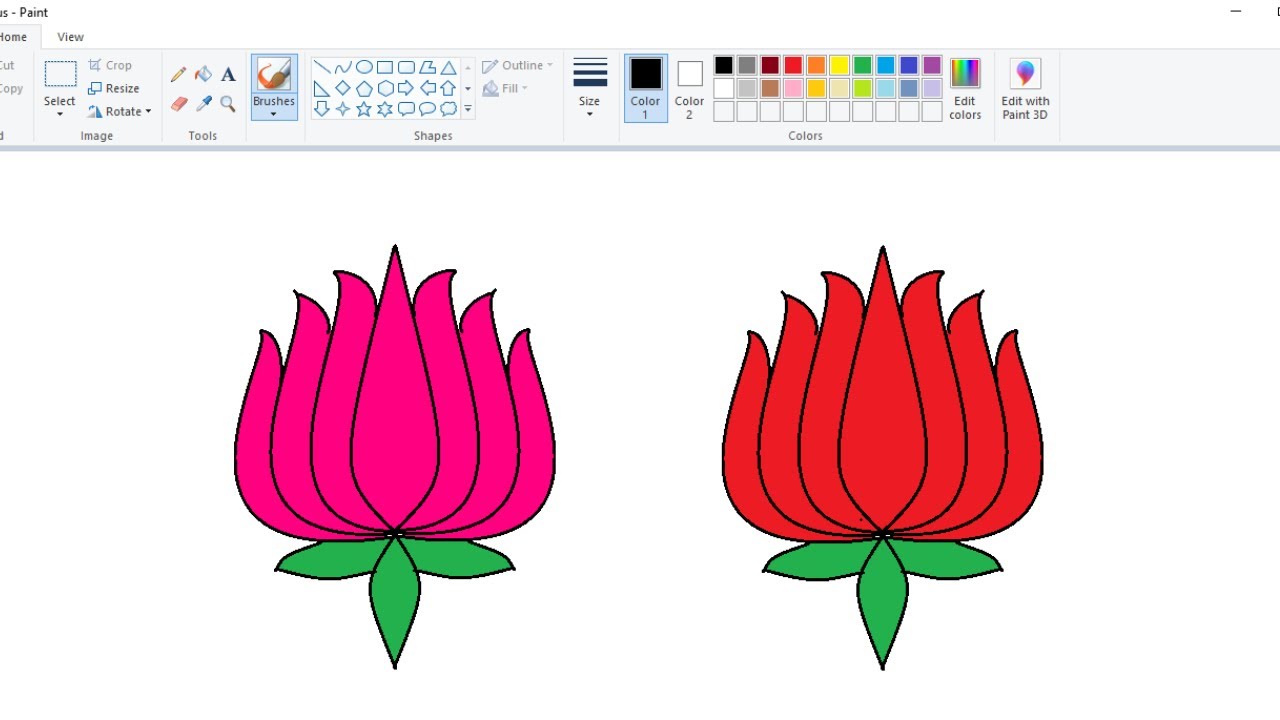Choose the Four-point star shape
This screenshot has height=720, width=1280.
tap(343, 109)
